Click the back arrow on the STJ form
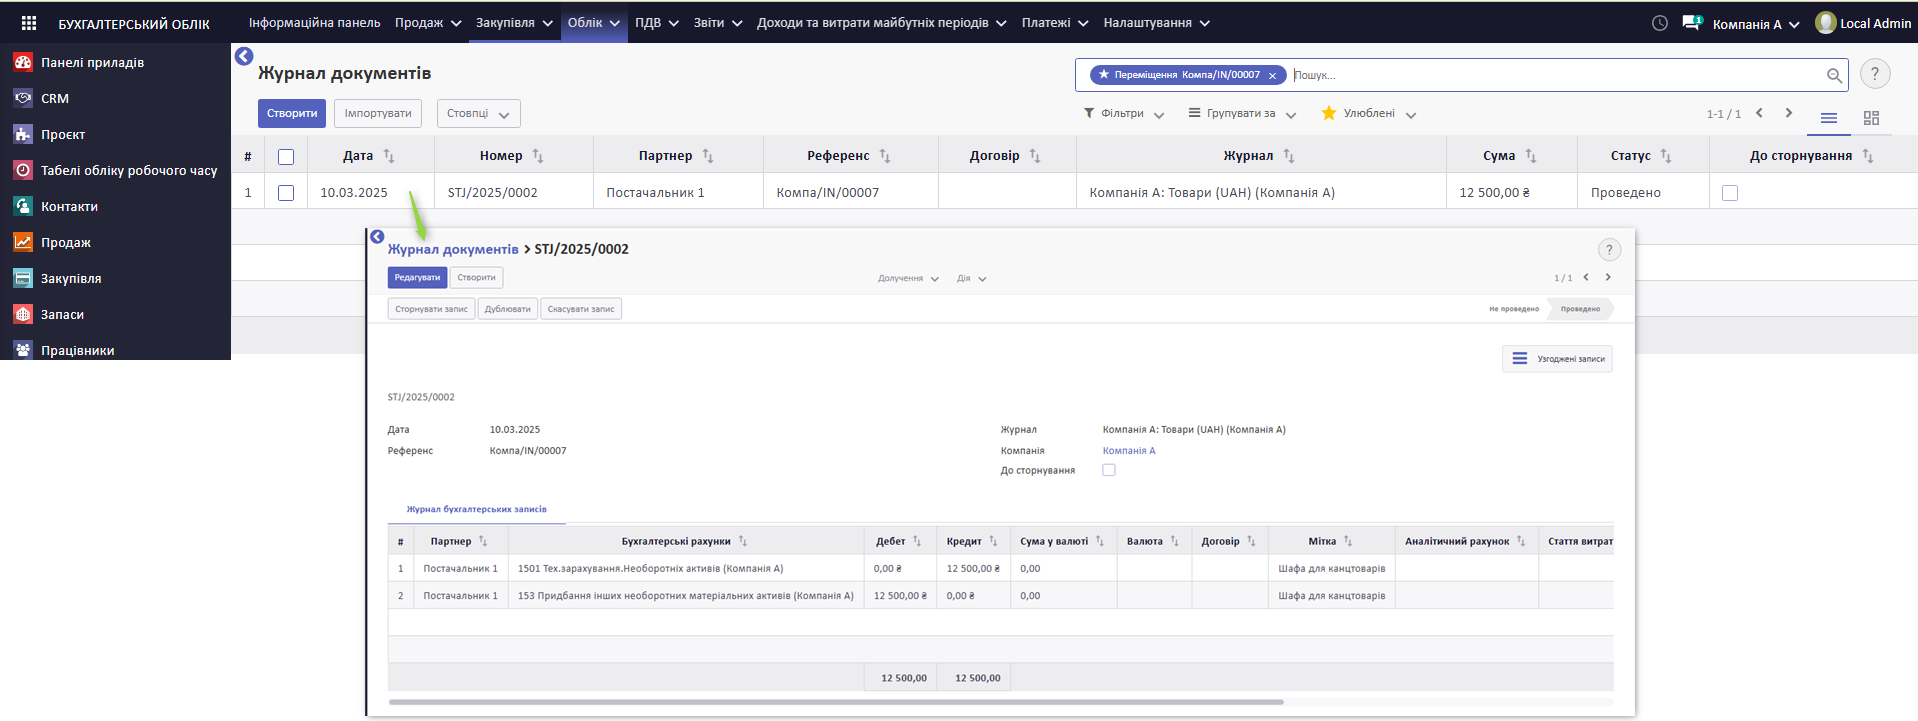 coord(377,237)
